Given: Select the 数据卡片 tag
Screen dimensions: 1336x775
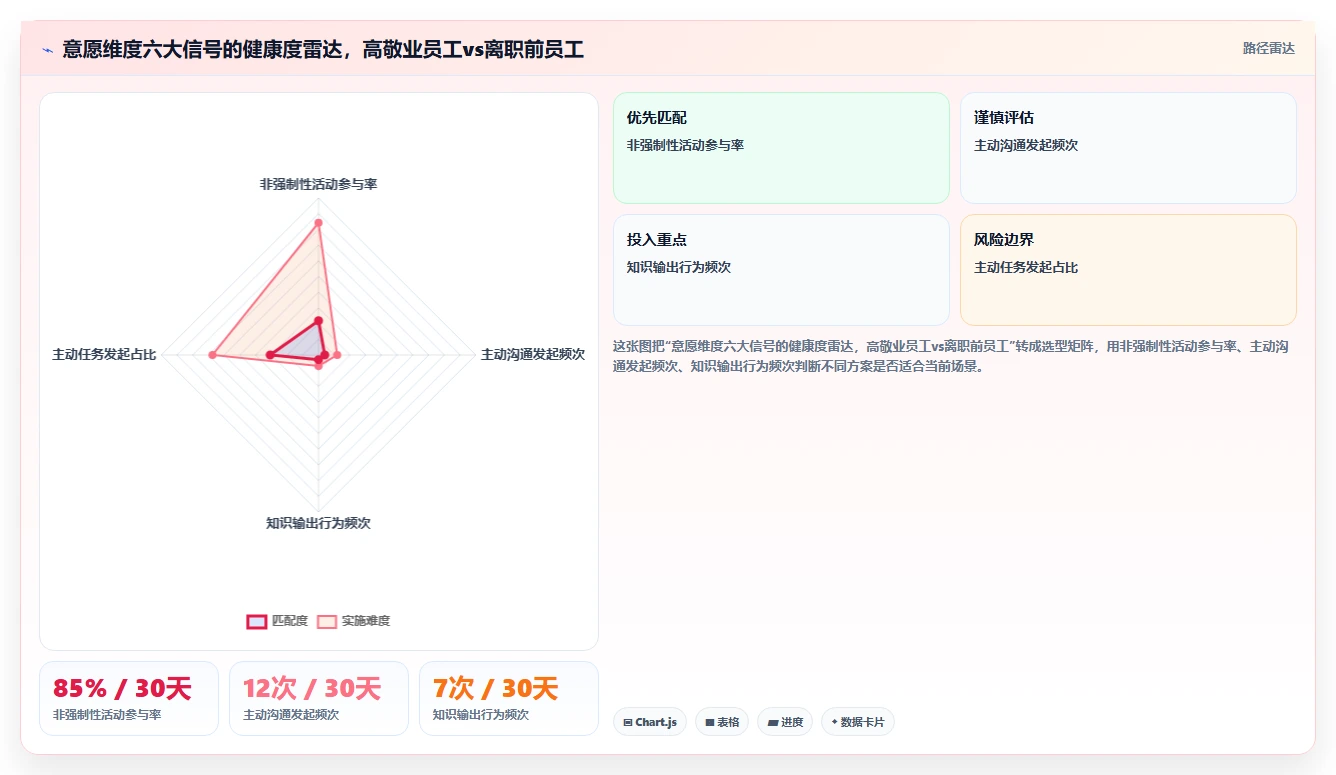Looking at the screenshot, I should click(x=857, y=722).
